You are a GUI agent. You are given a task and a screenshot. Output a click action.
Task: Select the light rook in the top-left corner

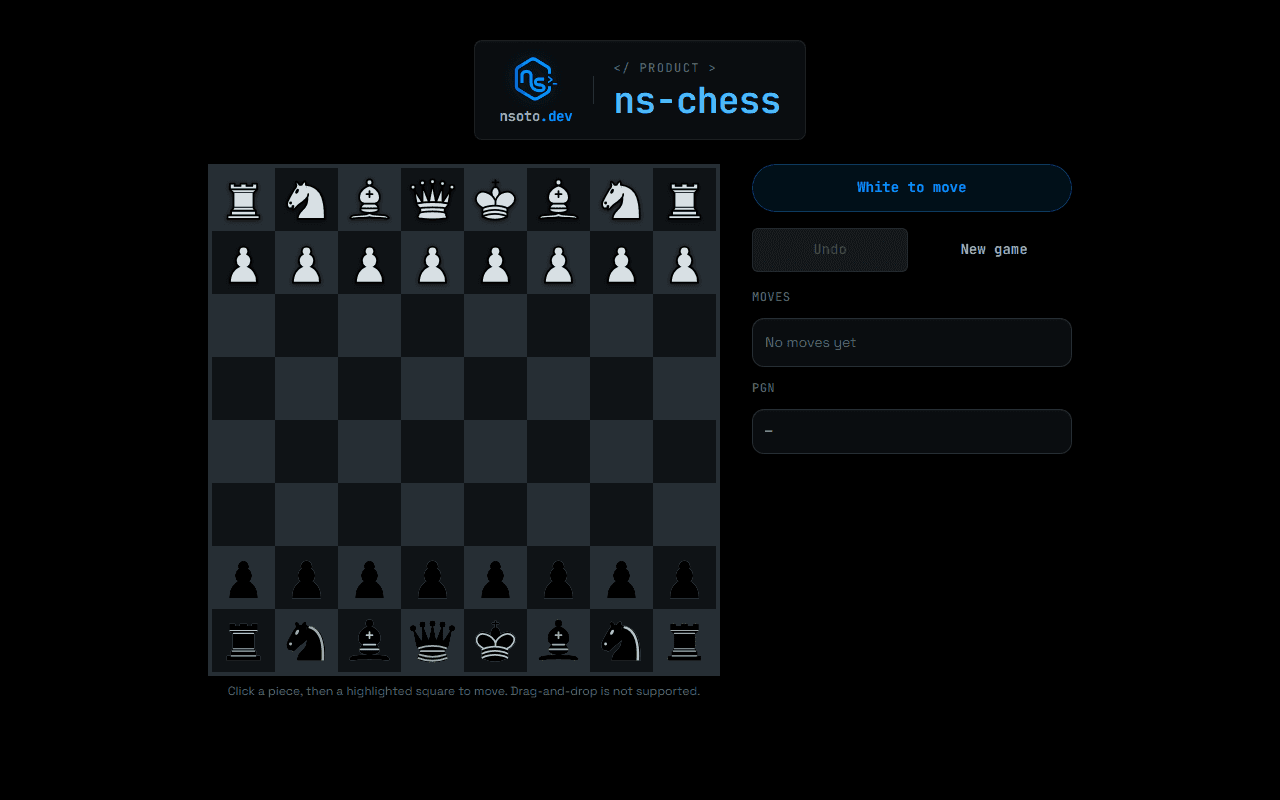[x=243, y=200]
